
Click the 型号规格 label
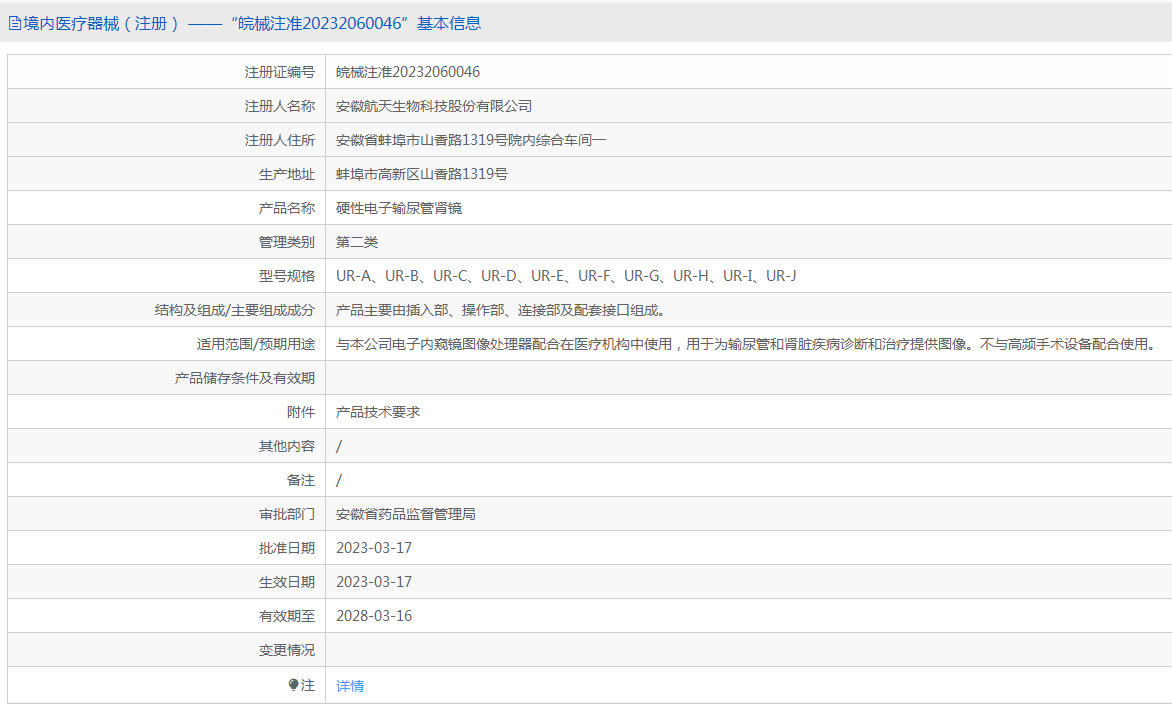[287, 276]
